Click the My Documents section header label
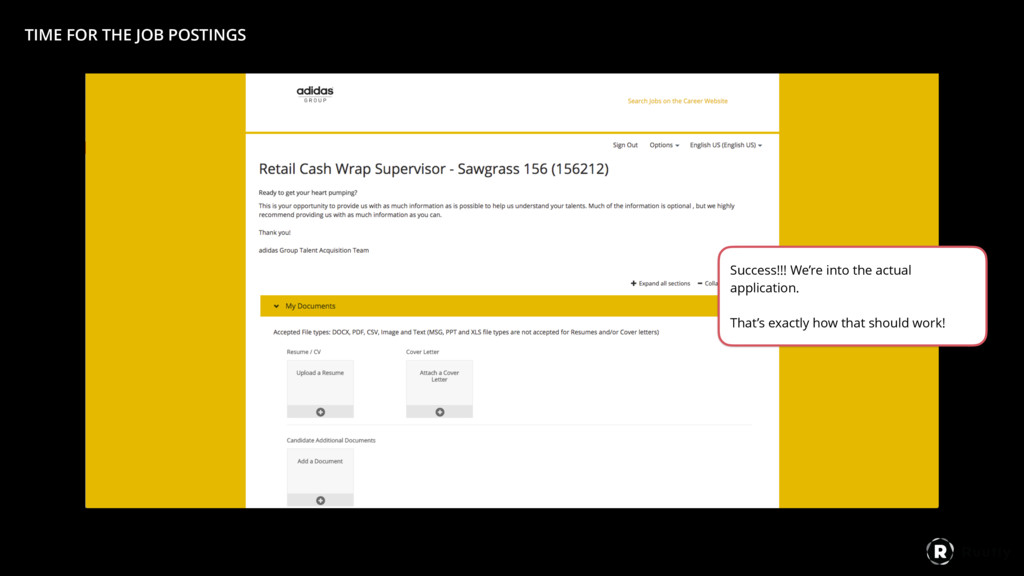1024x576 pixels. click(x=310, y=306)
